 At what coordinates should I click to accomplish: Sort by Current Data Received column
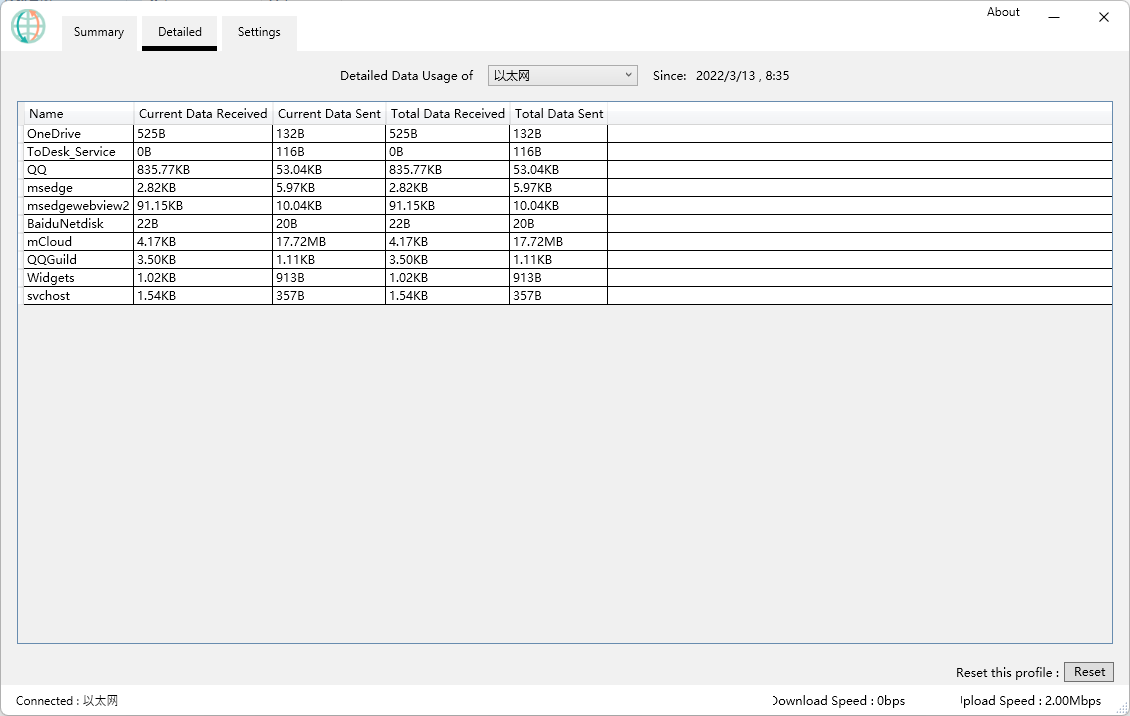[x=203, y=114]
